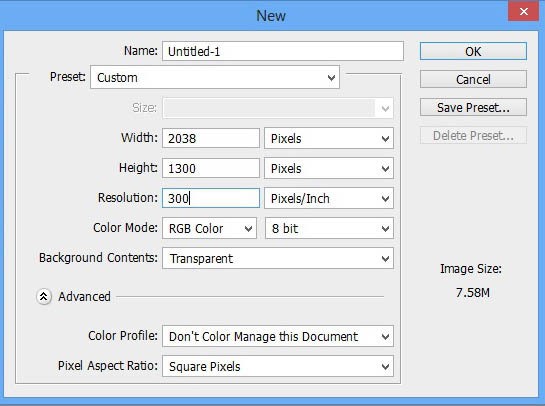The height and width of the screenshot is (406, 545).
Task: Click the Advanced section label
Action: click(x=84, y=297)
